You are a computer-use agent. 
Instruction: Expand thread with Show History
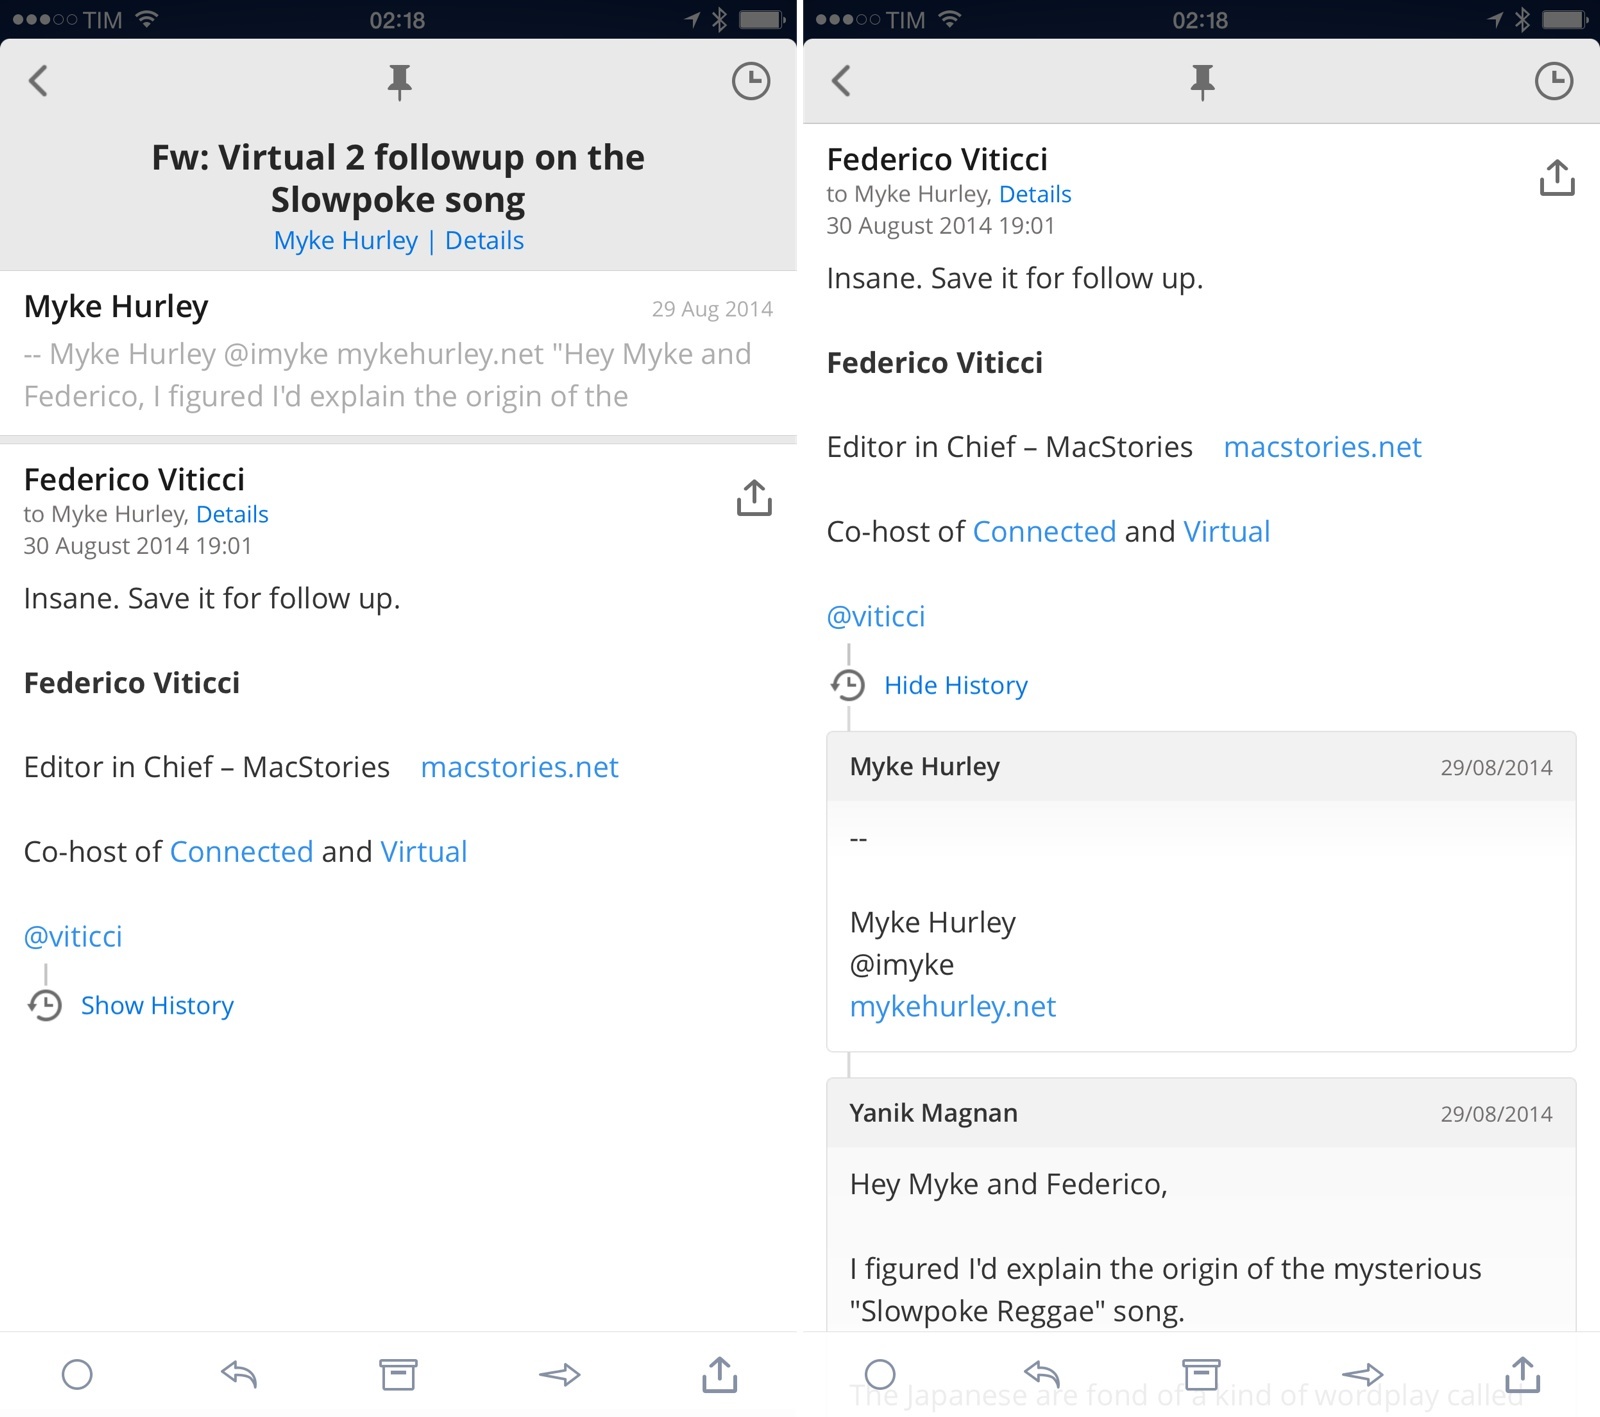coord(157,1005)
